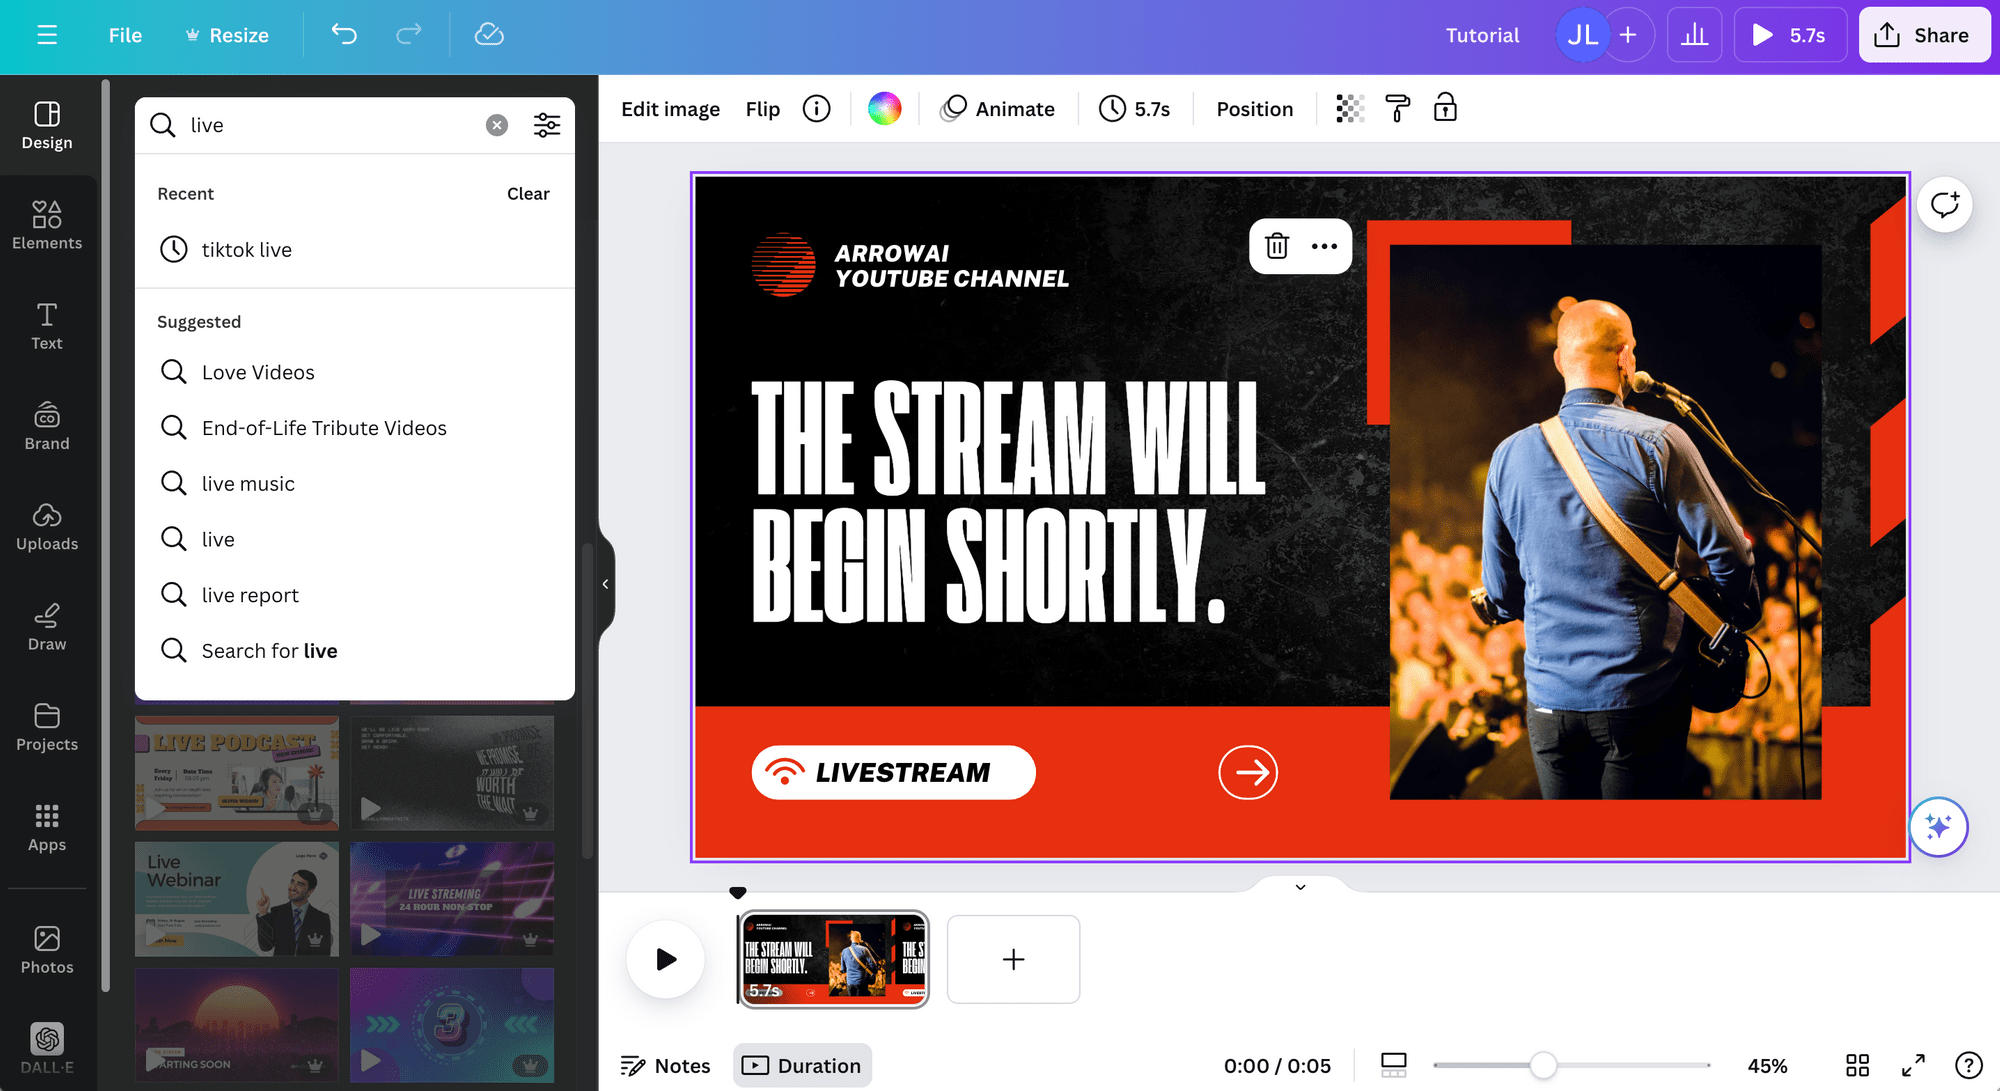Screen dimensions: 2000x1091
Task: Click the DALL-E icon in sidebar
Action: coord(46,1040)
